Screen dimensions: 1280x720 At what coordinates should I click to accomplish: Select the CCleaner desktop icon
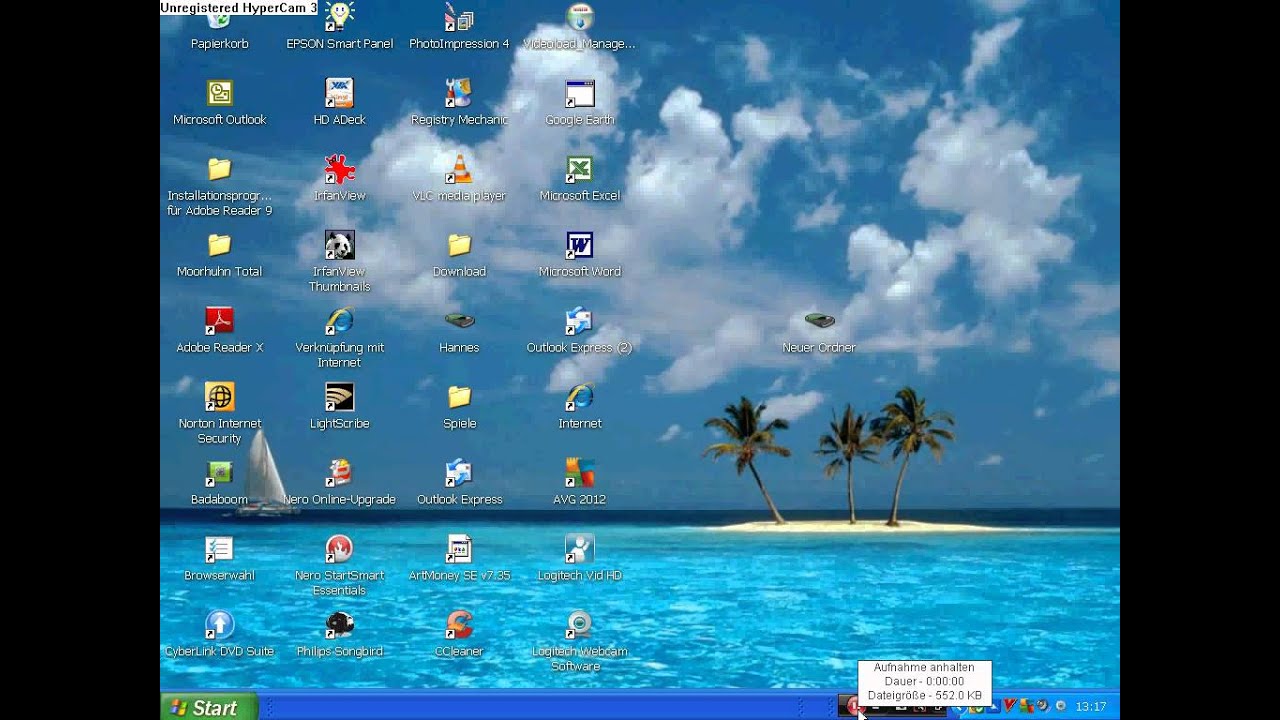(459, 625)
